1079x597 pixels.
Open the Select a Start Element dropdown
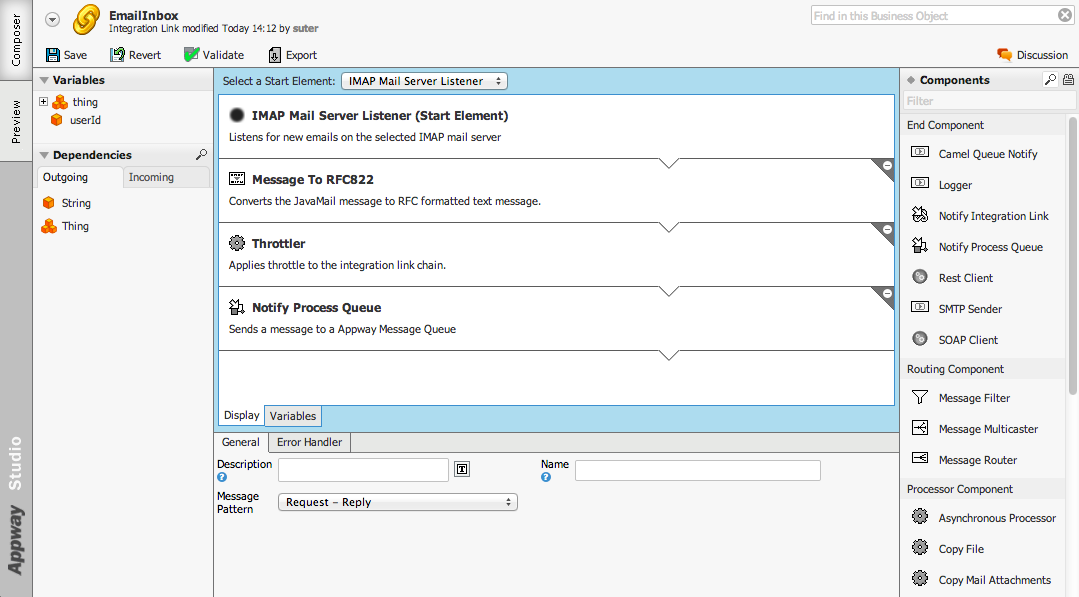[424, 81]
